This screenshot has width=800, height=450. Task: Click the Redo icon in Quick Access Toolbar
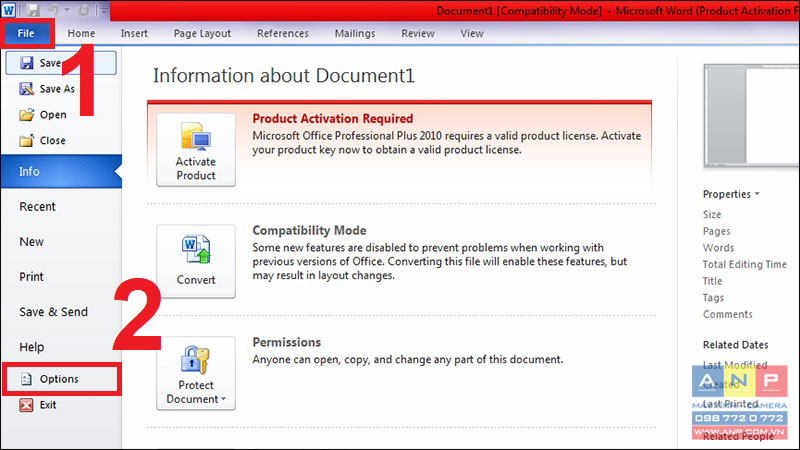pos(84,10)
